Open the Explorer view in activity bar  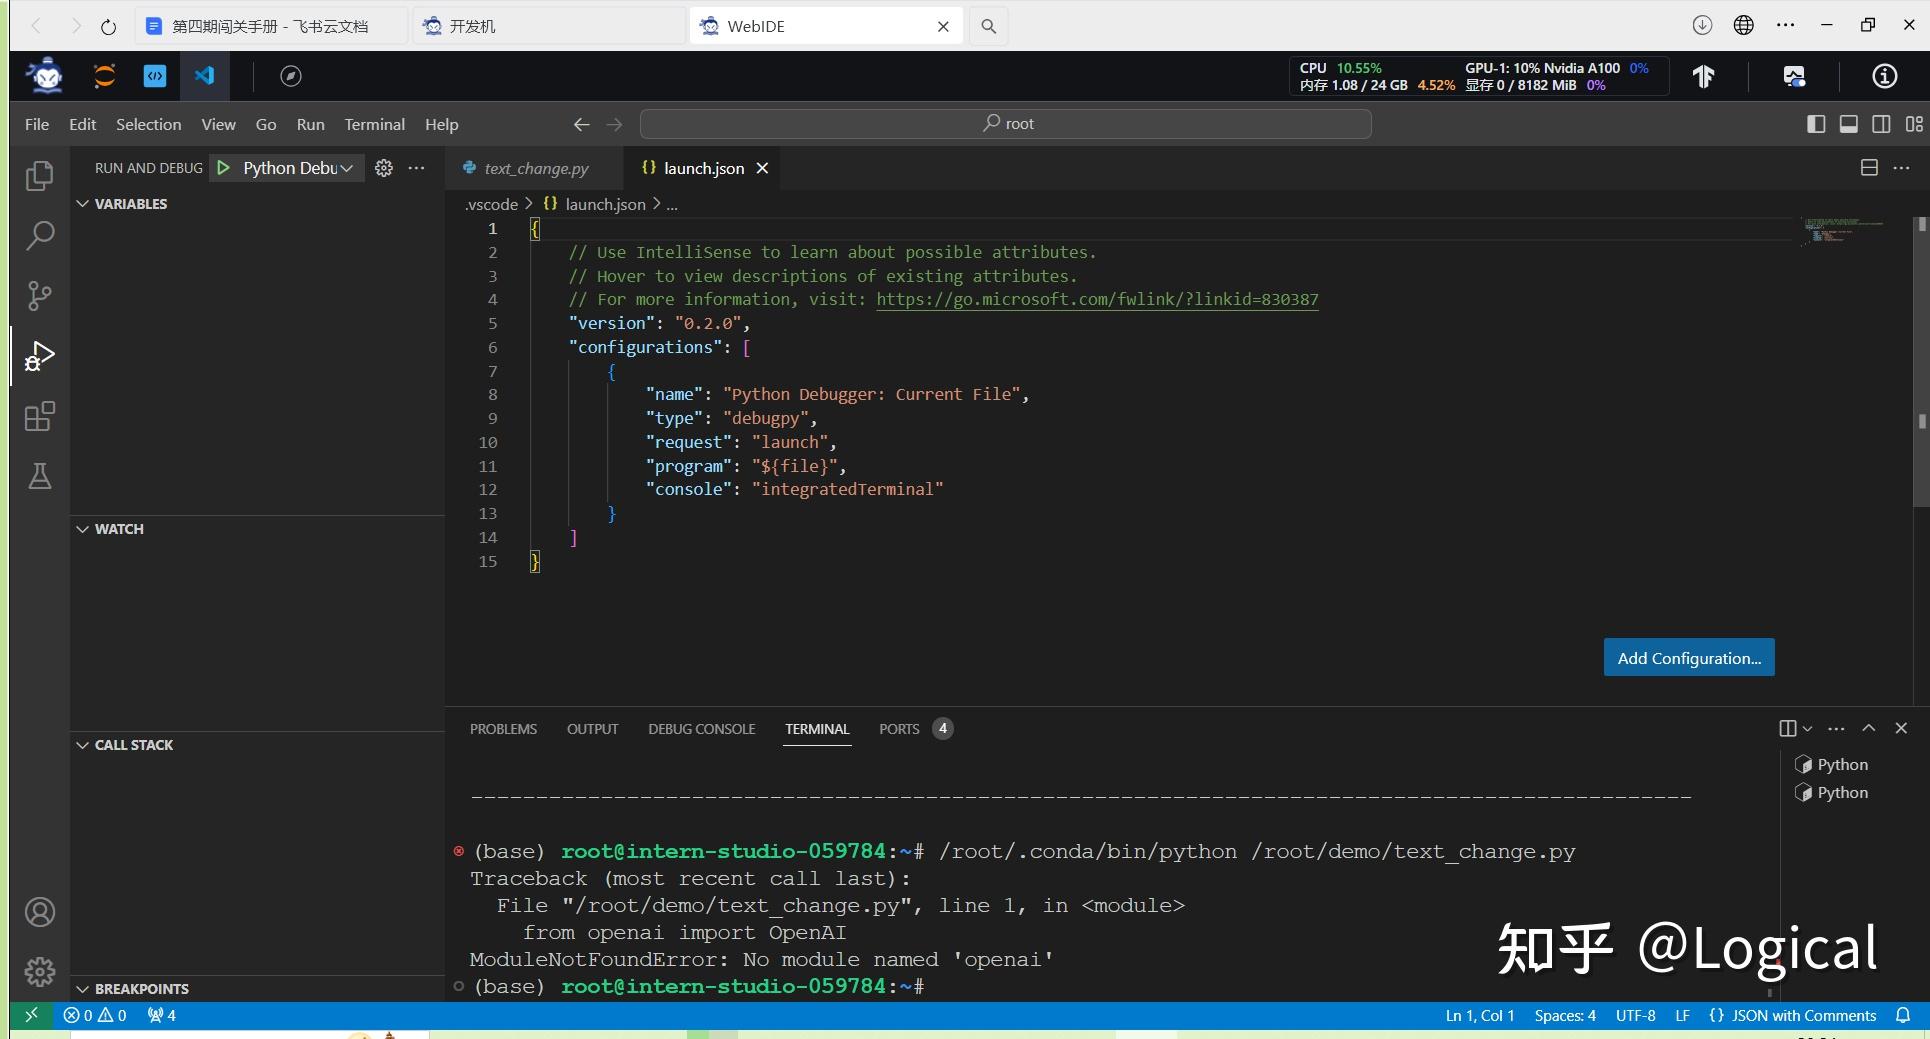39,176
